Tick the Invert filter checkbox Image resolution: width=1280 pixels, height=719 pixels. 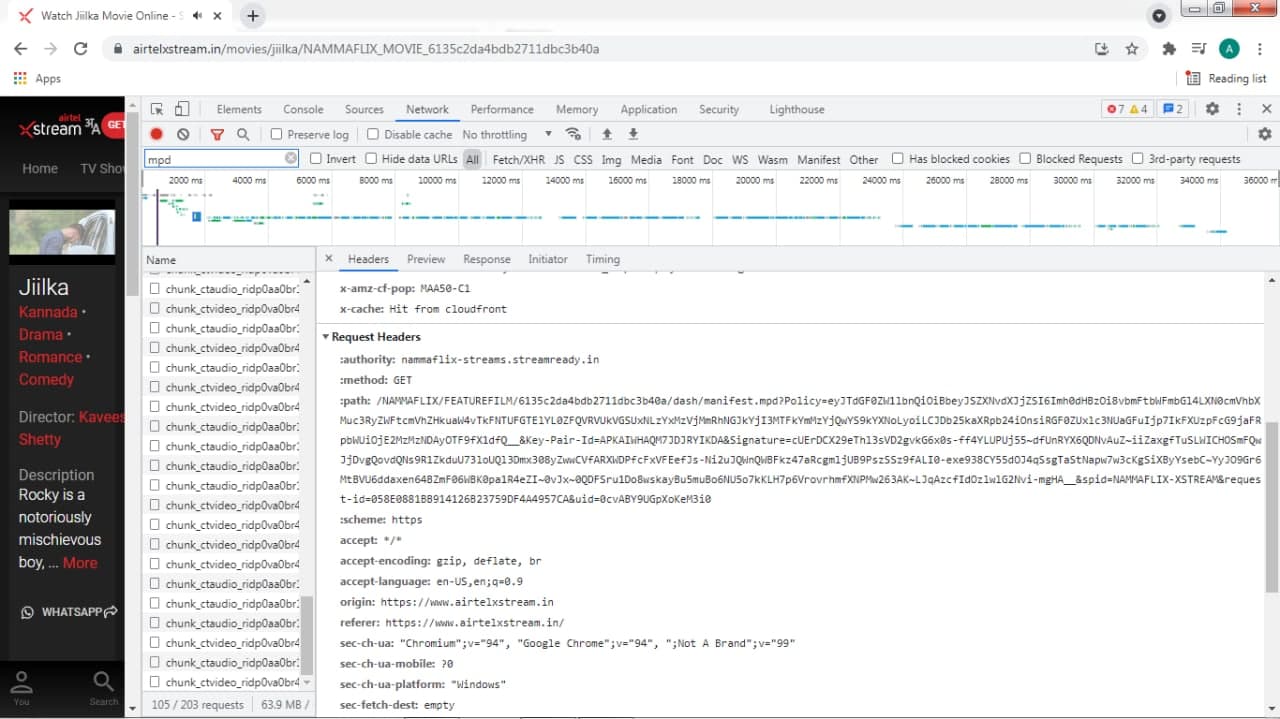click(316, 159)
